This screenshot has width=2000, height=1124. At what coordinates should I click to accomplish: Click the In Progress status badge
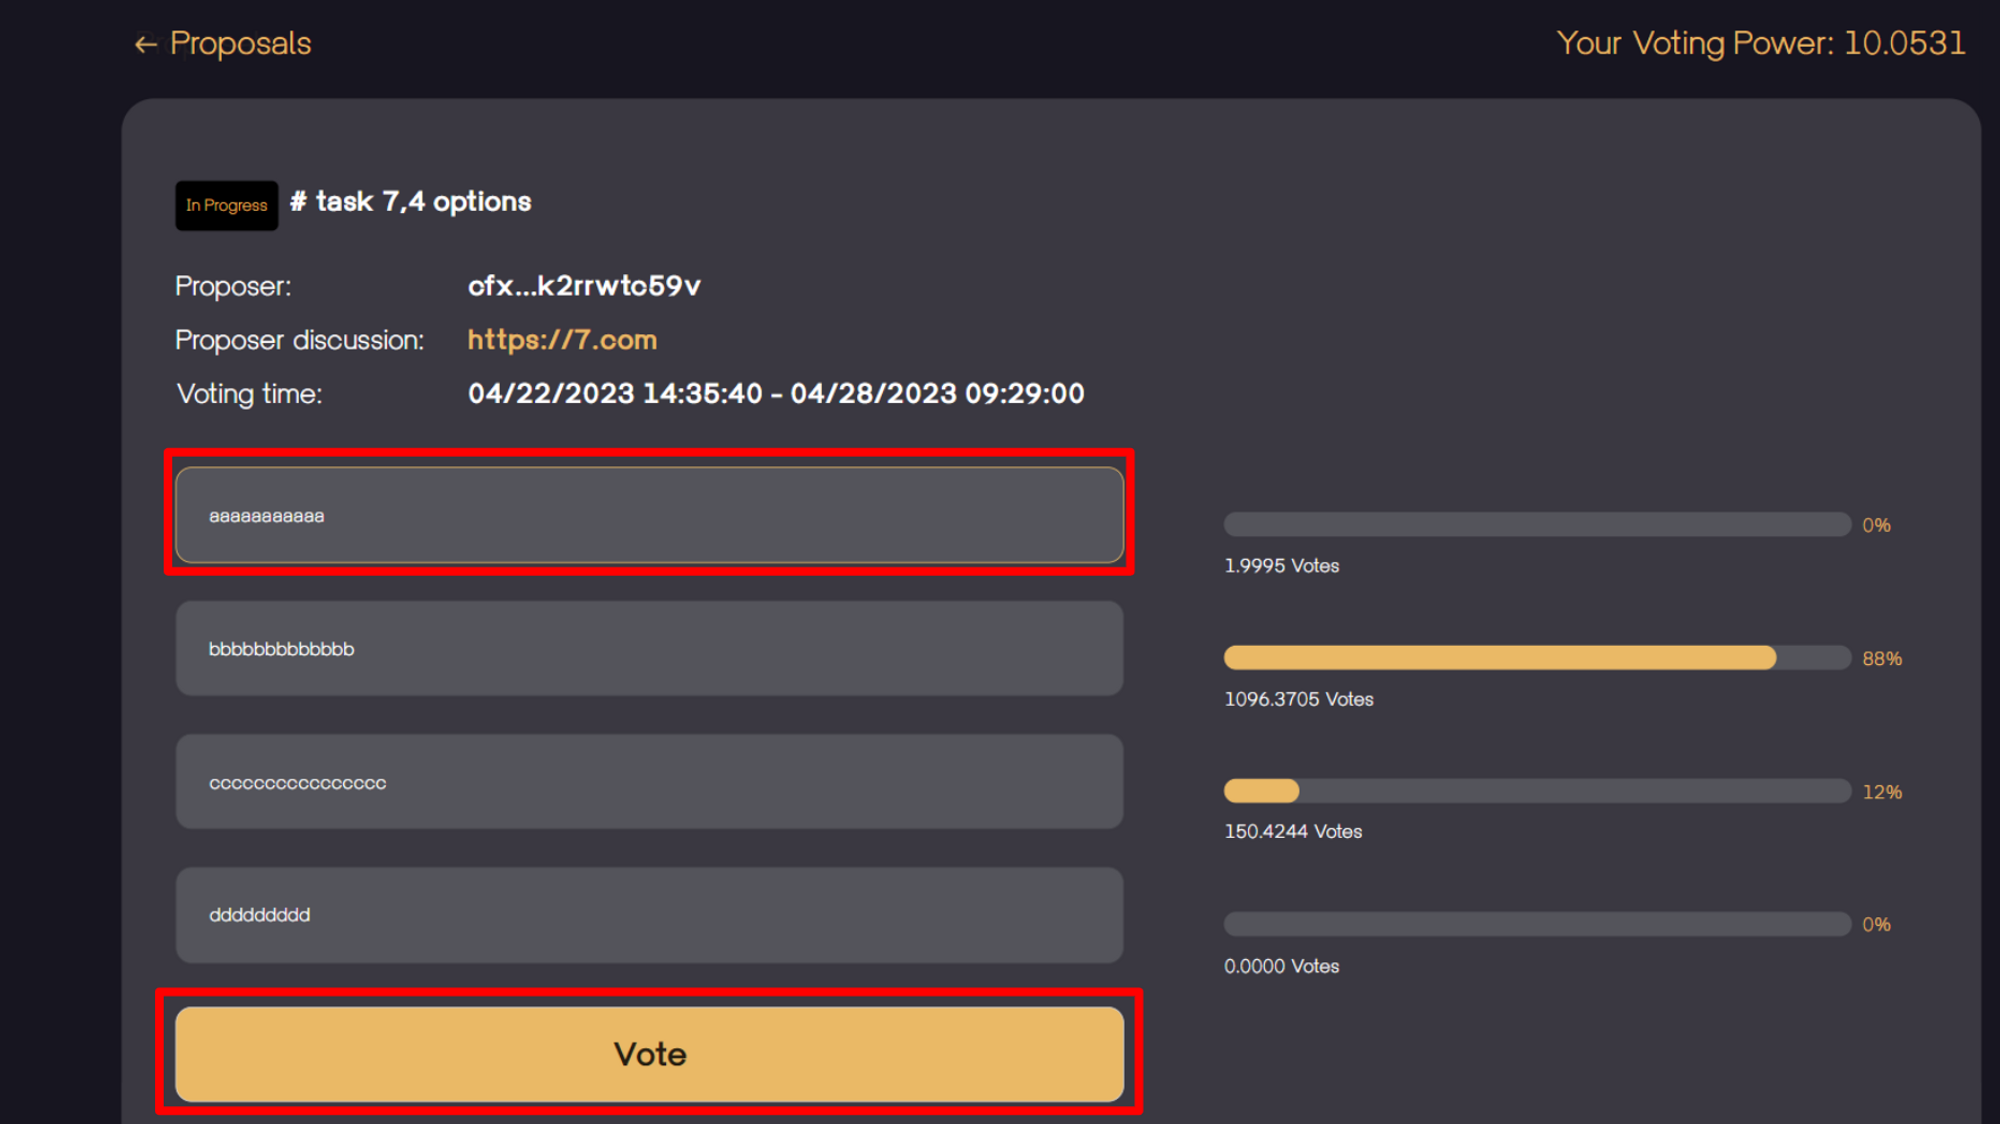227,205
